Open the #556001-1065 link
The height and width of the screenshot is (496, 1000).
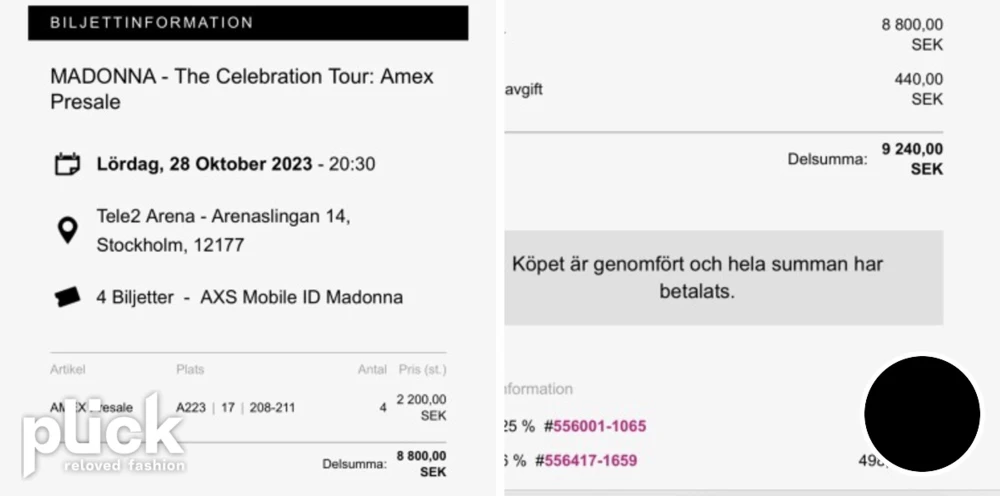tap(594, 426)
